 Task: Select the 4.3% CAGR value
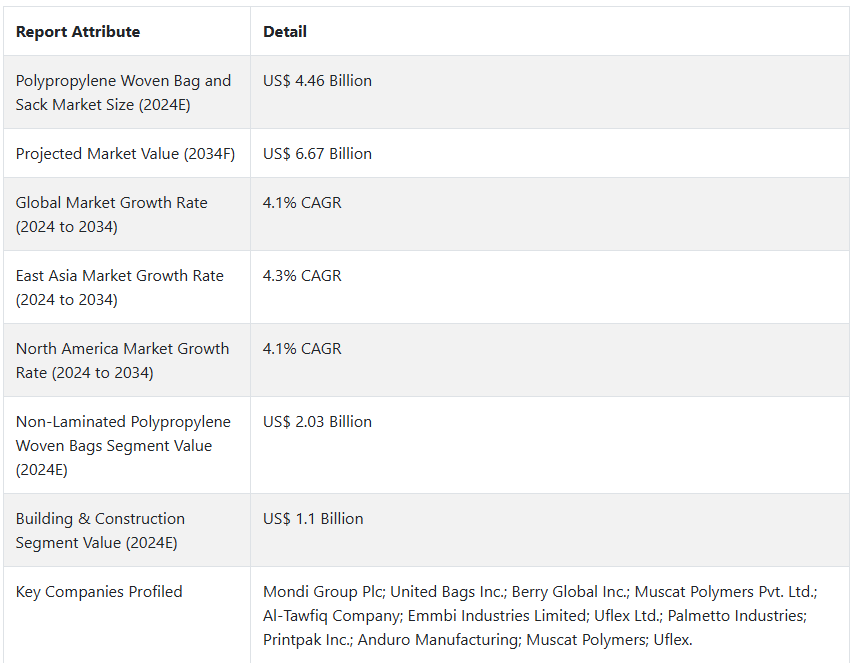302,275
